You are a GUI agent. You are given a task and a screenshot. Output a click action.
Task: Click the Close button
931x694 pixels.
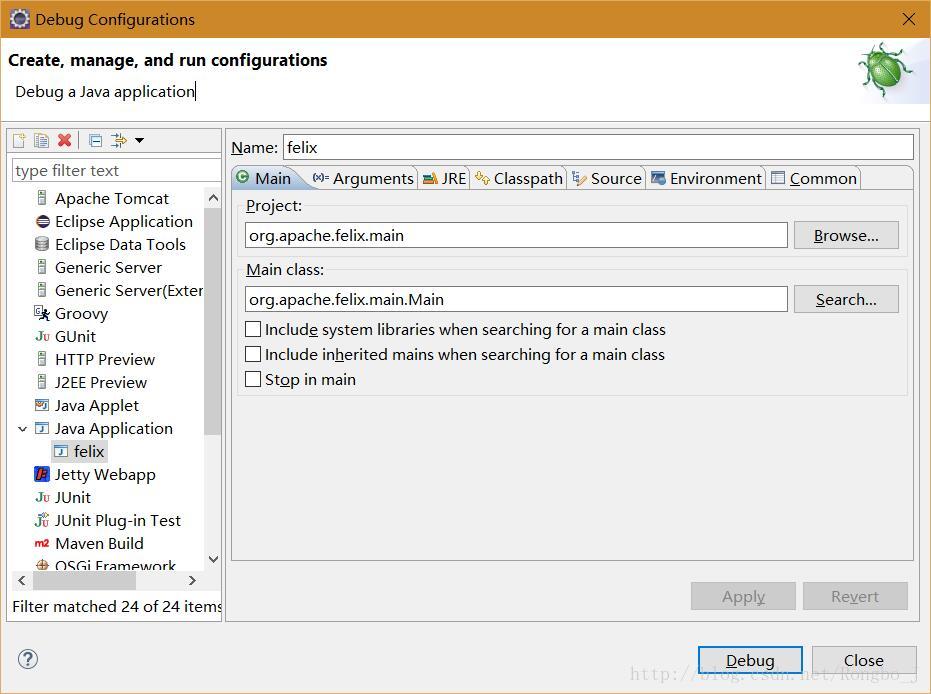864,660
